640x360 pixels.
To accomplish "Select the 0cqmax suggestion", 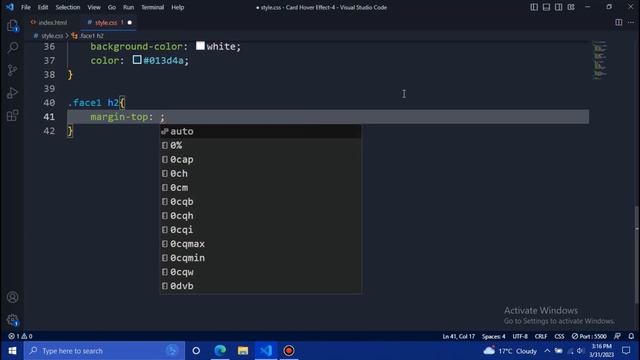I will tap(260, 244).
